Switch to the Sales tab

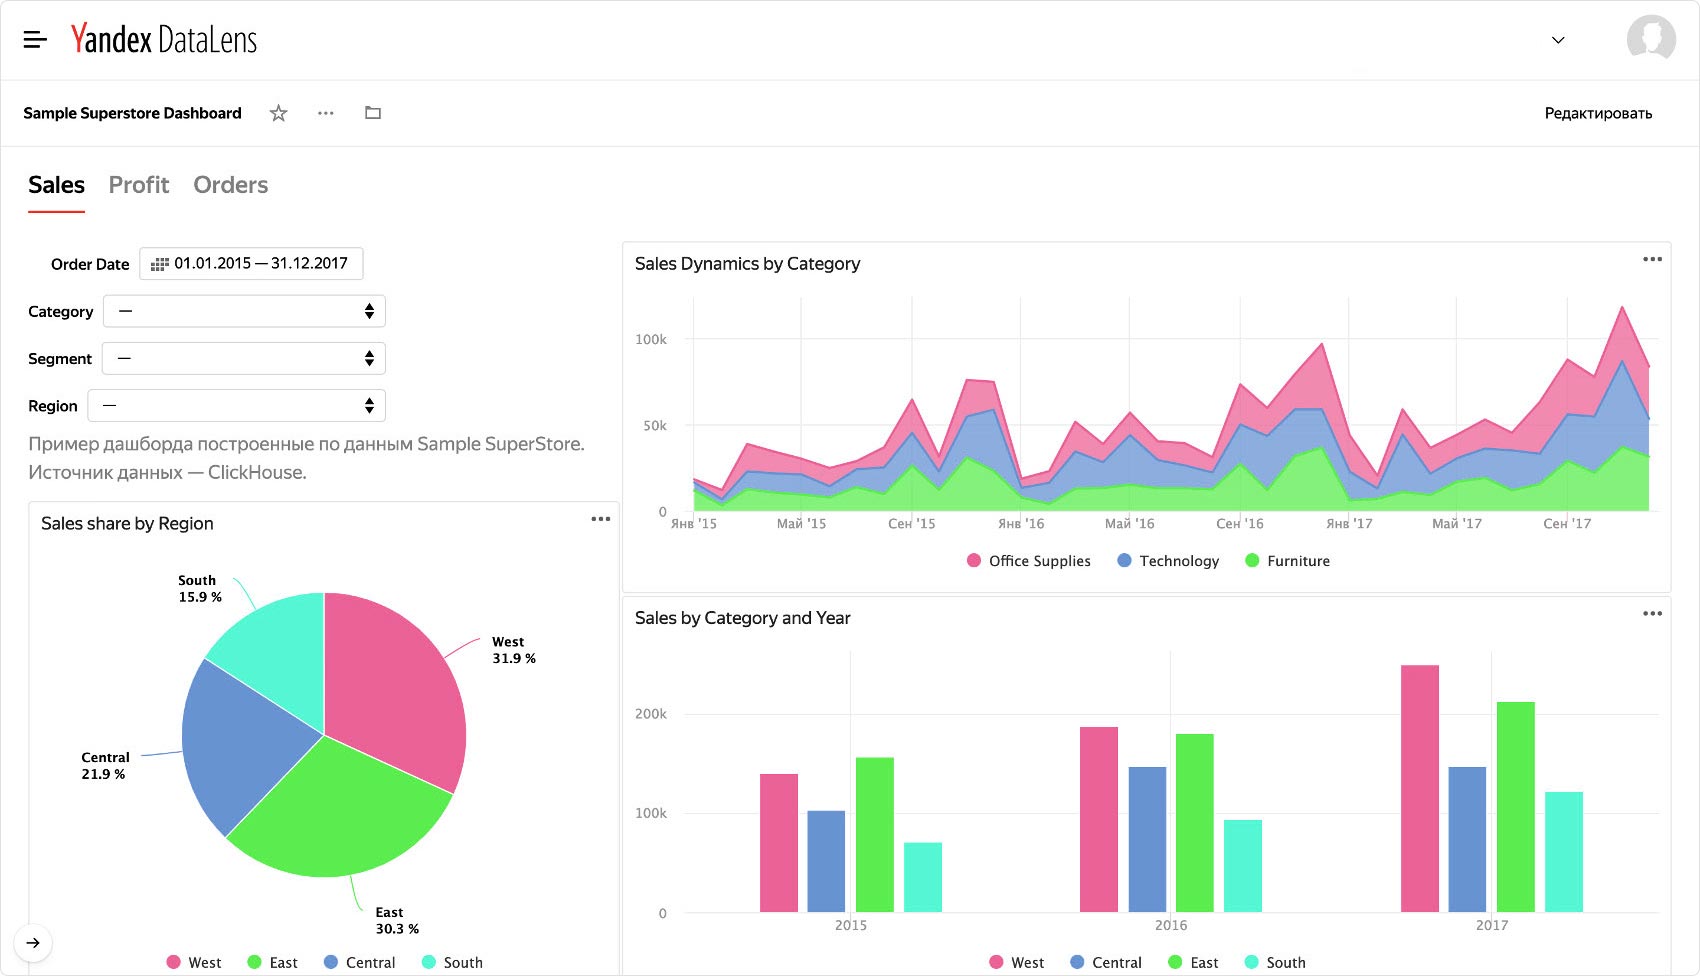tap(56, 185)
